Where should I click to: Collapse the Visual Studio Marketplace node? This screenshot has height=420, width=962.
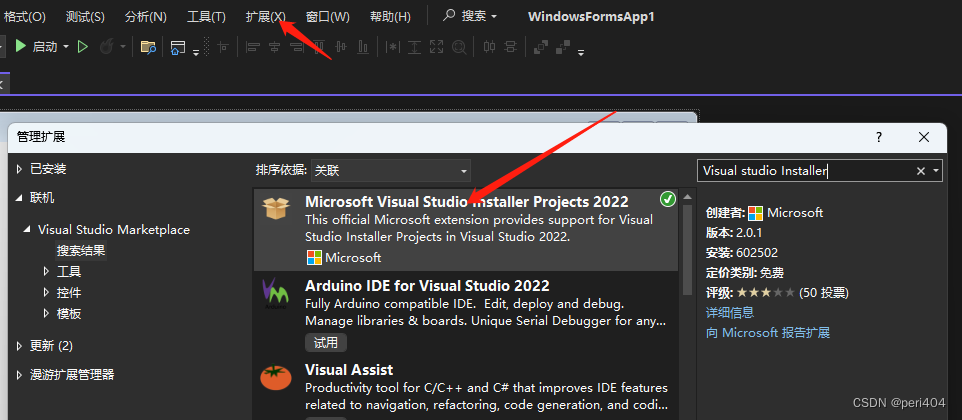point(26,230)
